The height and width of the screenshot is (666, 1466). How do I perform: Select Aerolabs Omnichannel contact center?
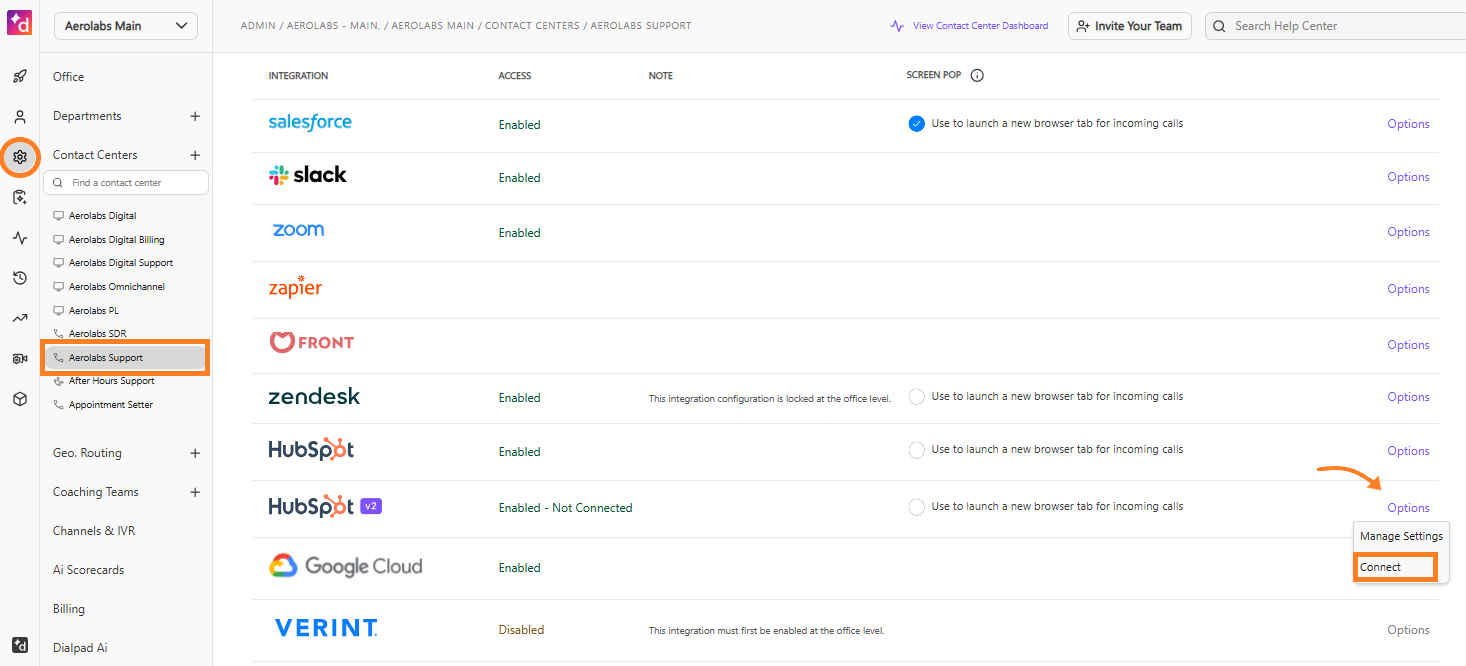[116, 287]
